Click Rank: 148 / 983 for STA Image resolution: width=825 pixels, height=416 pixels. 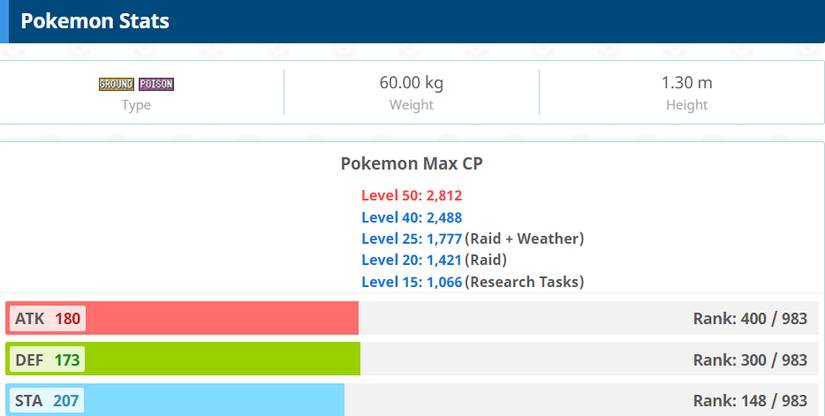click(x=750, y=401)
